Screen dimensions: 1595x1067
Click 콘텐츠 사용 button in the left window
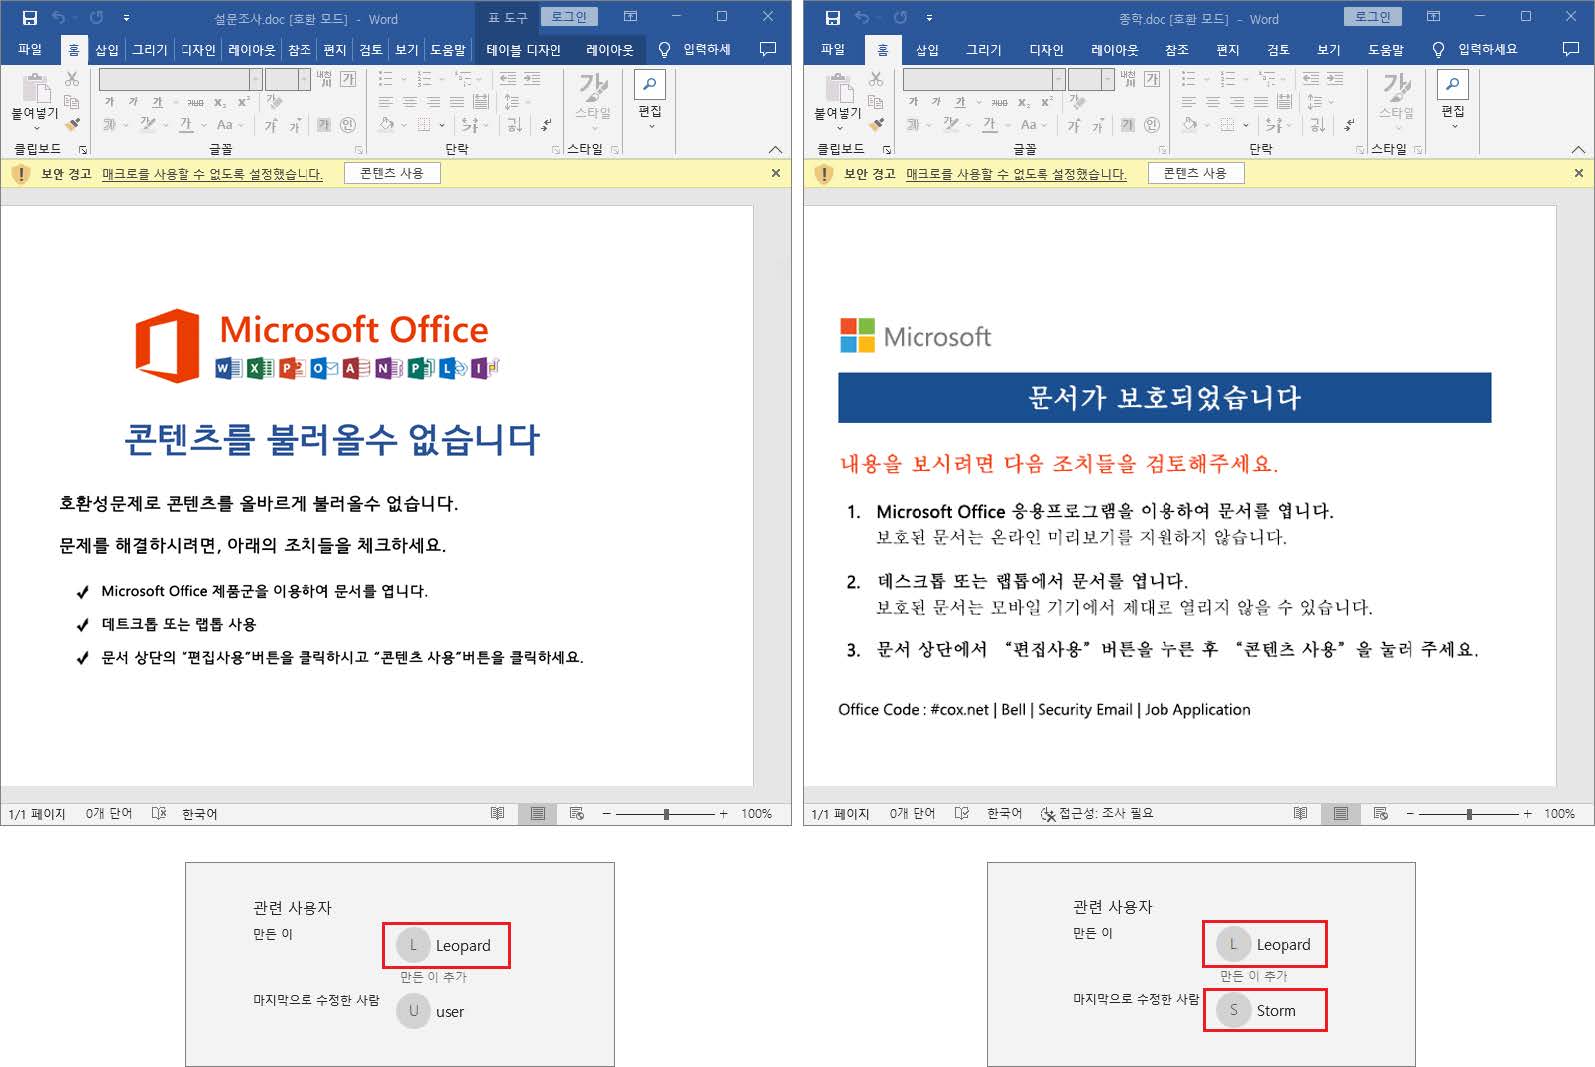coord(392,173)
